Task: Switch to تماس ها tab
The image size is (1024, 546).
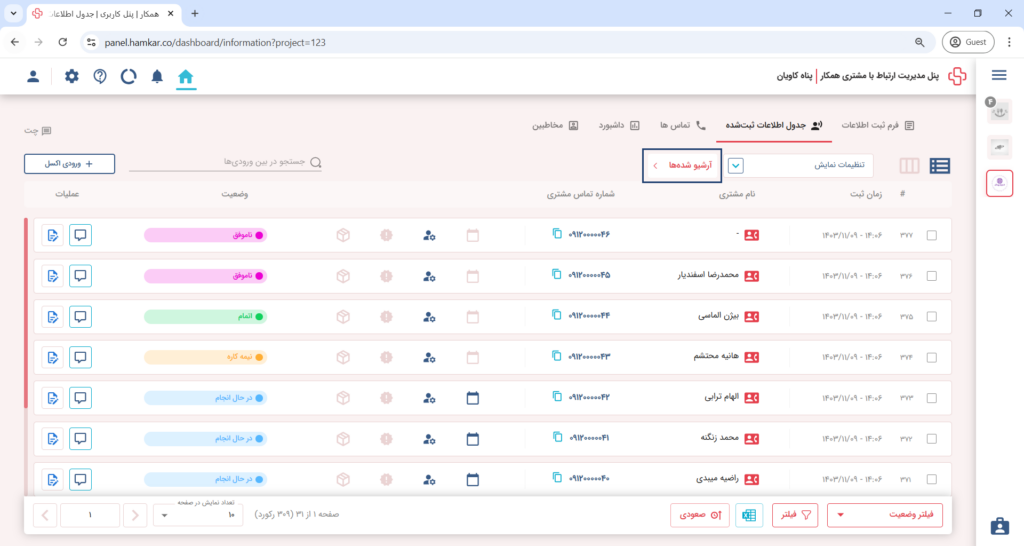Action: [x=682, y=125]
